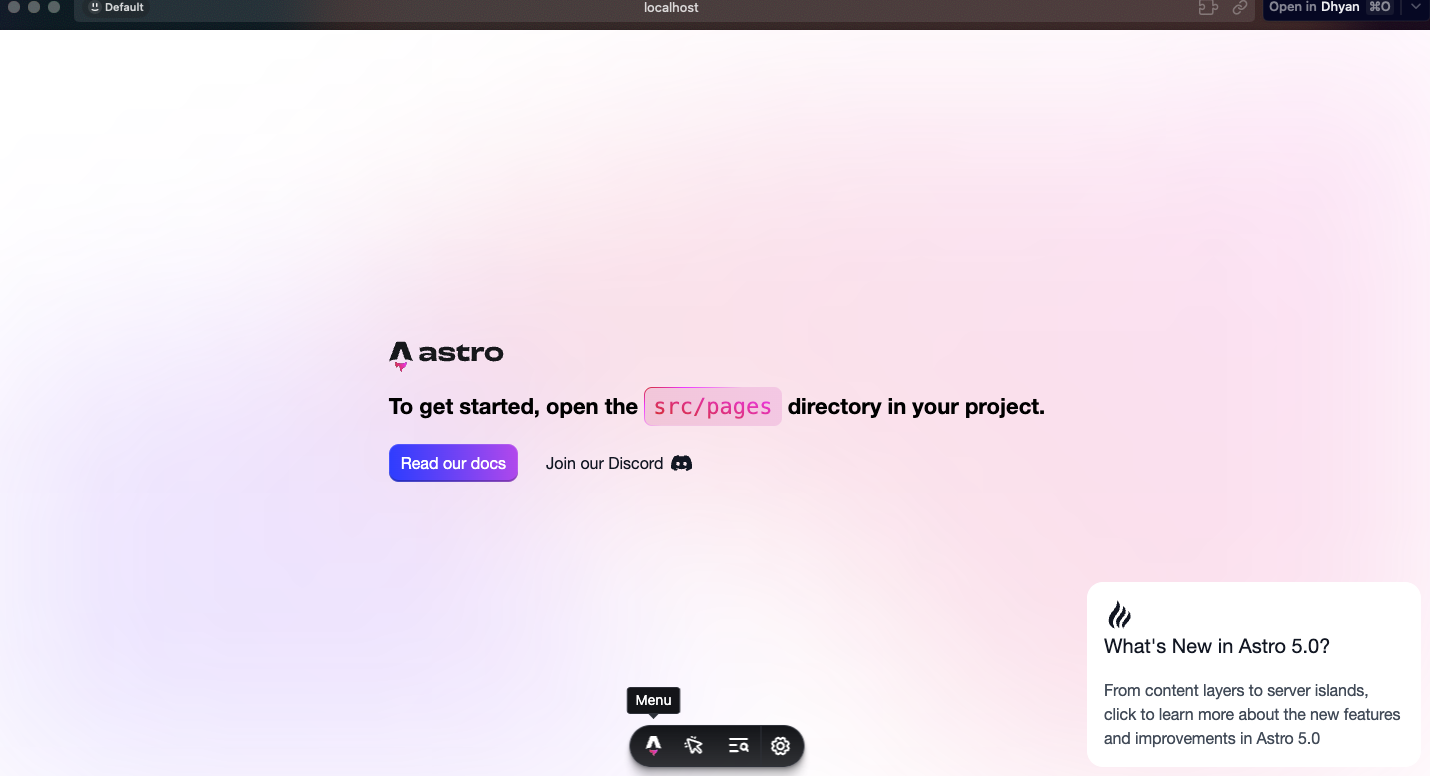Click the Open in Dhyan button
1430x776 pixels.
(1330, 8)
